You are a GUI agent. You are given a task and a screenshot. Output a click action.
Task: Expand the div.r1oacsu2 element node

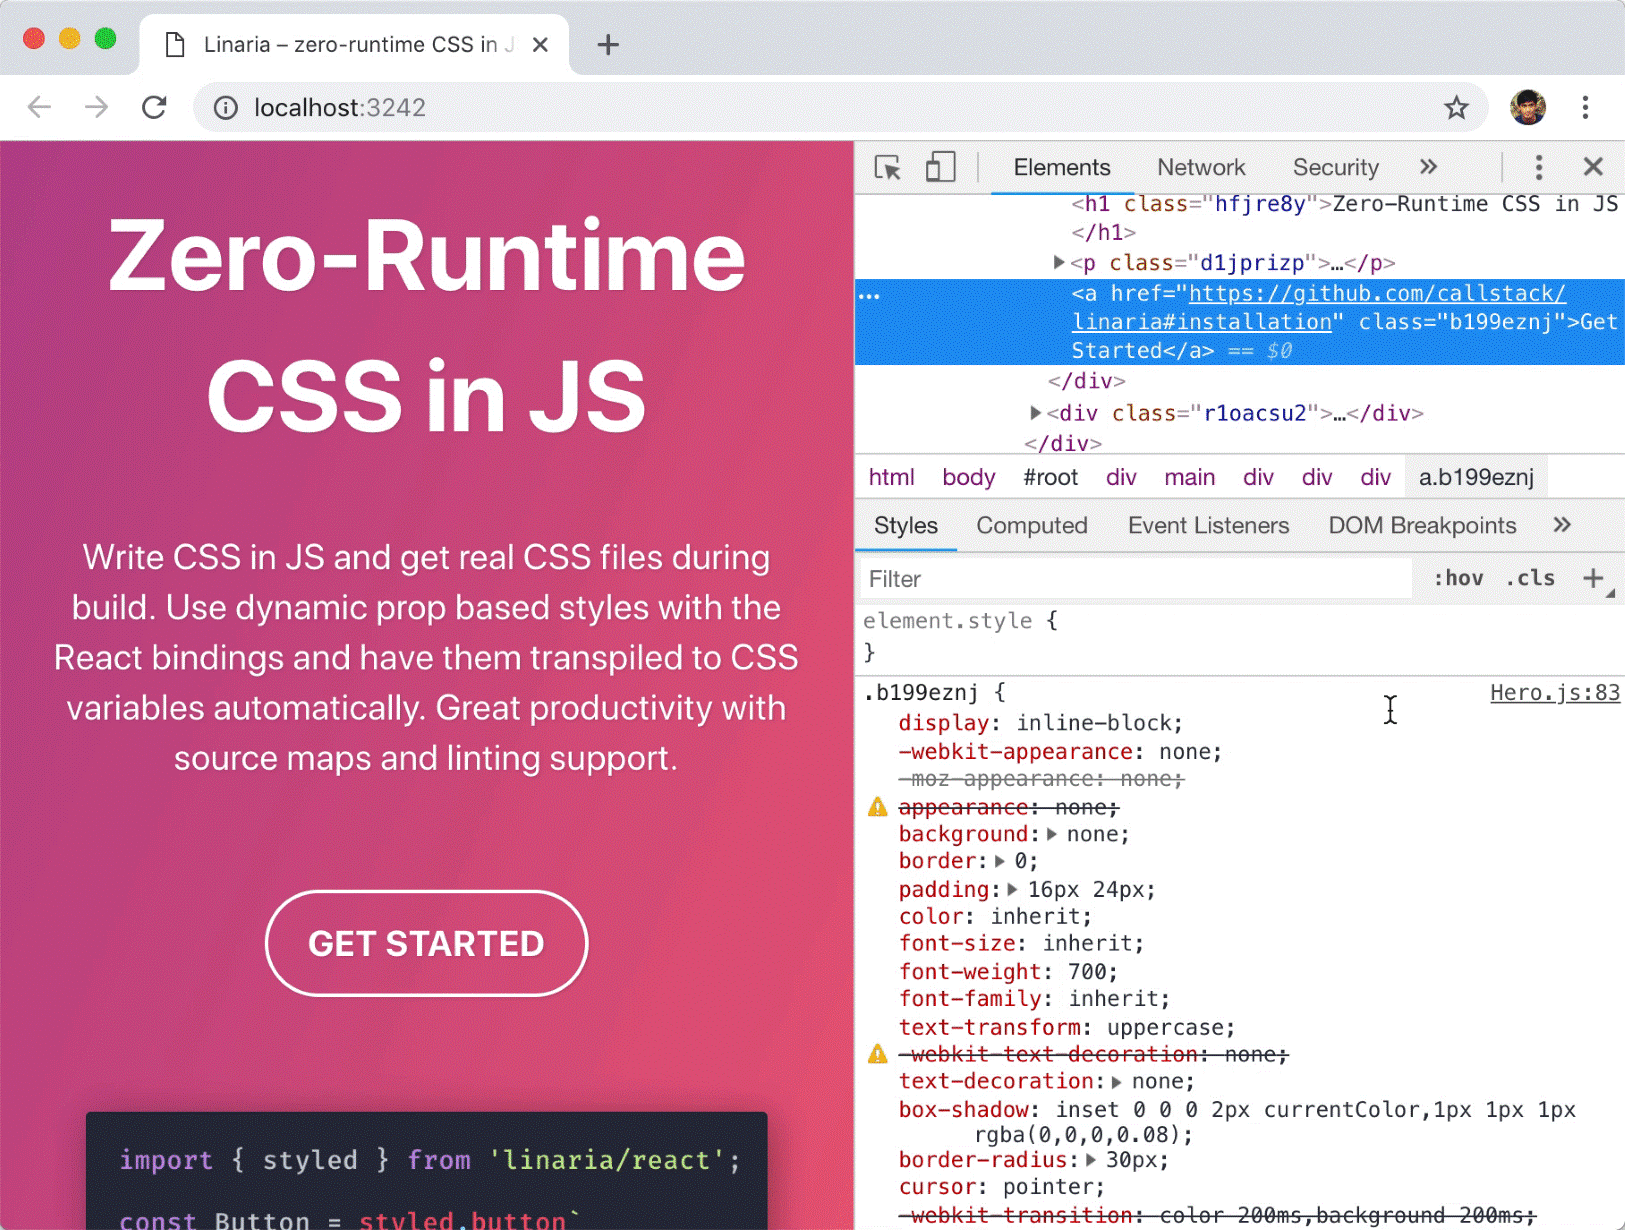pyautogui.click(x=1035, y=412)
